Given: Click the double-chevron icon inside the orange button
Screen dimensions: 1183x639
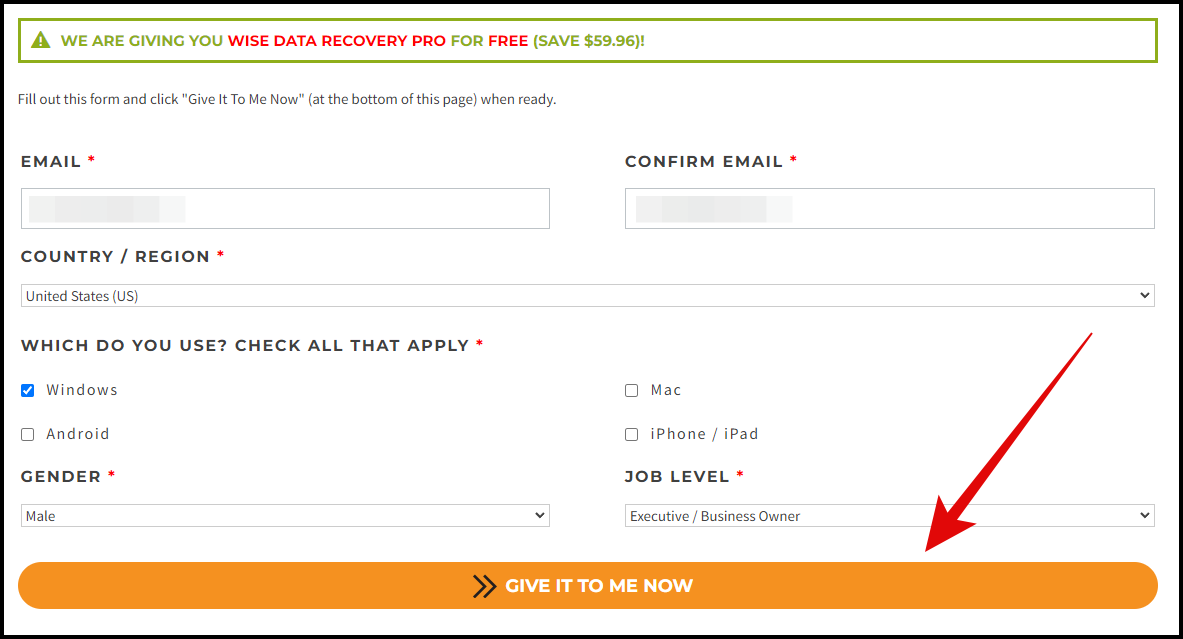Looking at the screenshot, I should click(484, 586).
